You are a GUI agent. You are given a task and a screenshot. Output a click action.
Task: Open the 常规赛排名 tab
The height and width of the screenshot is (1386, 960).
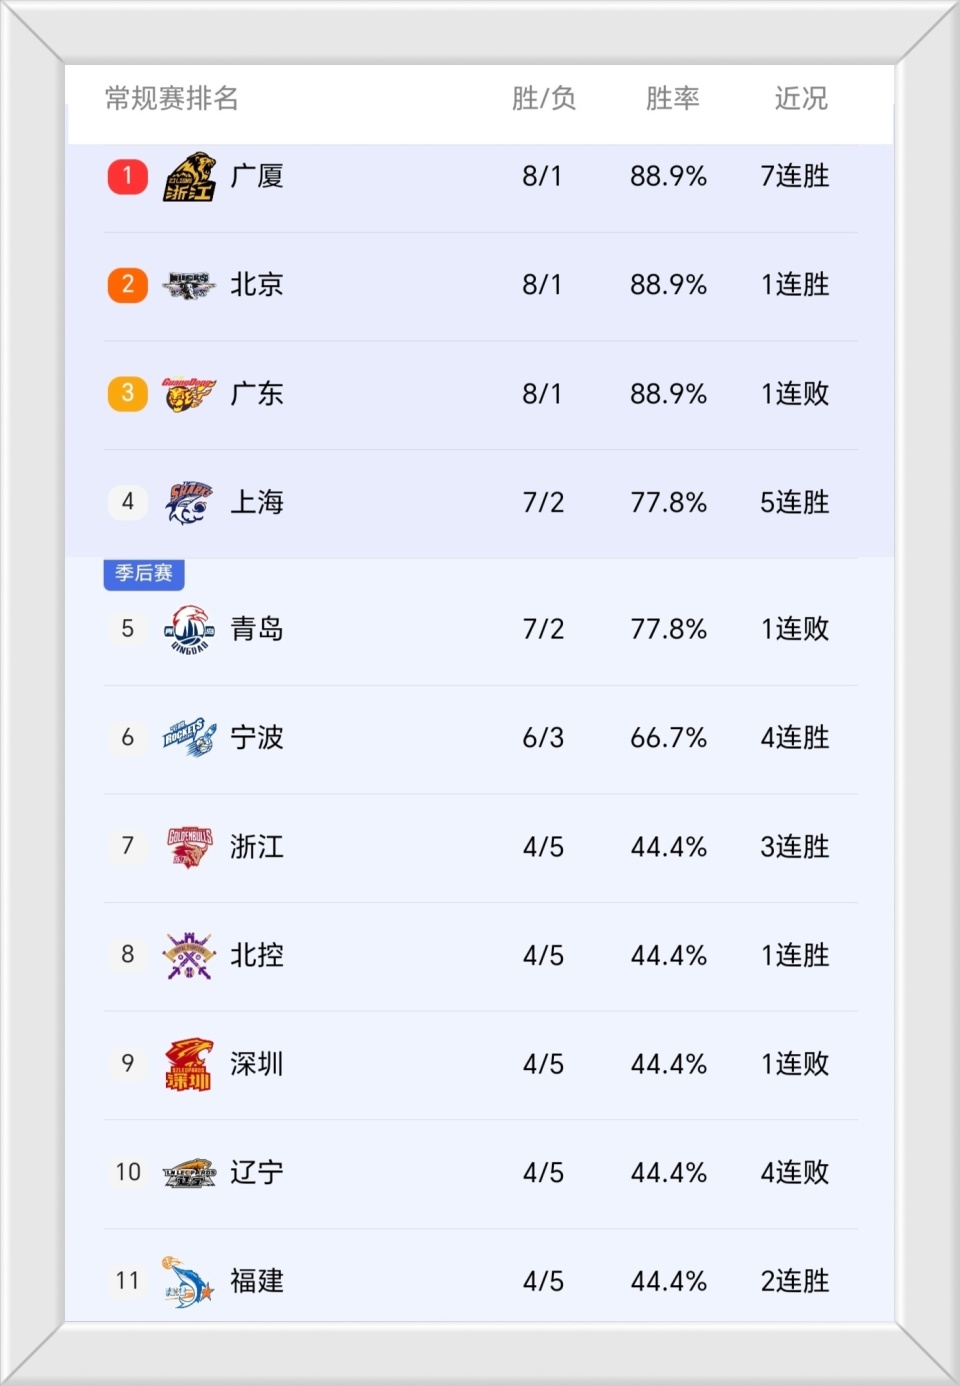[x=172, y=99]
